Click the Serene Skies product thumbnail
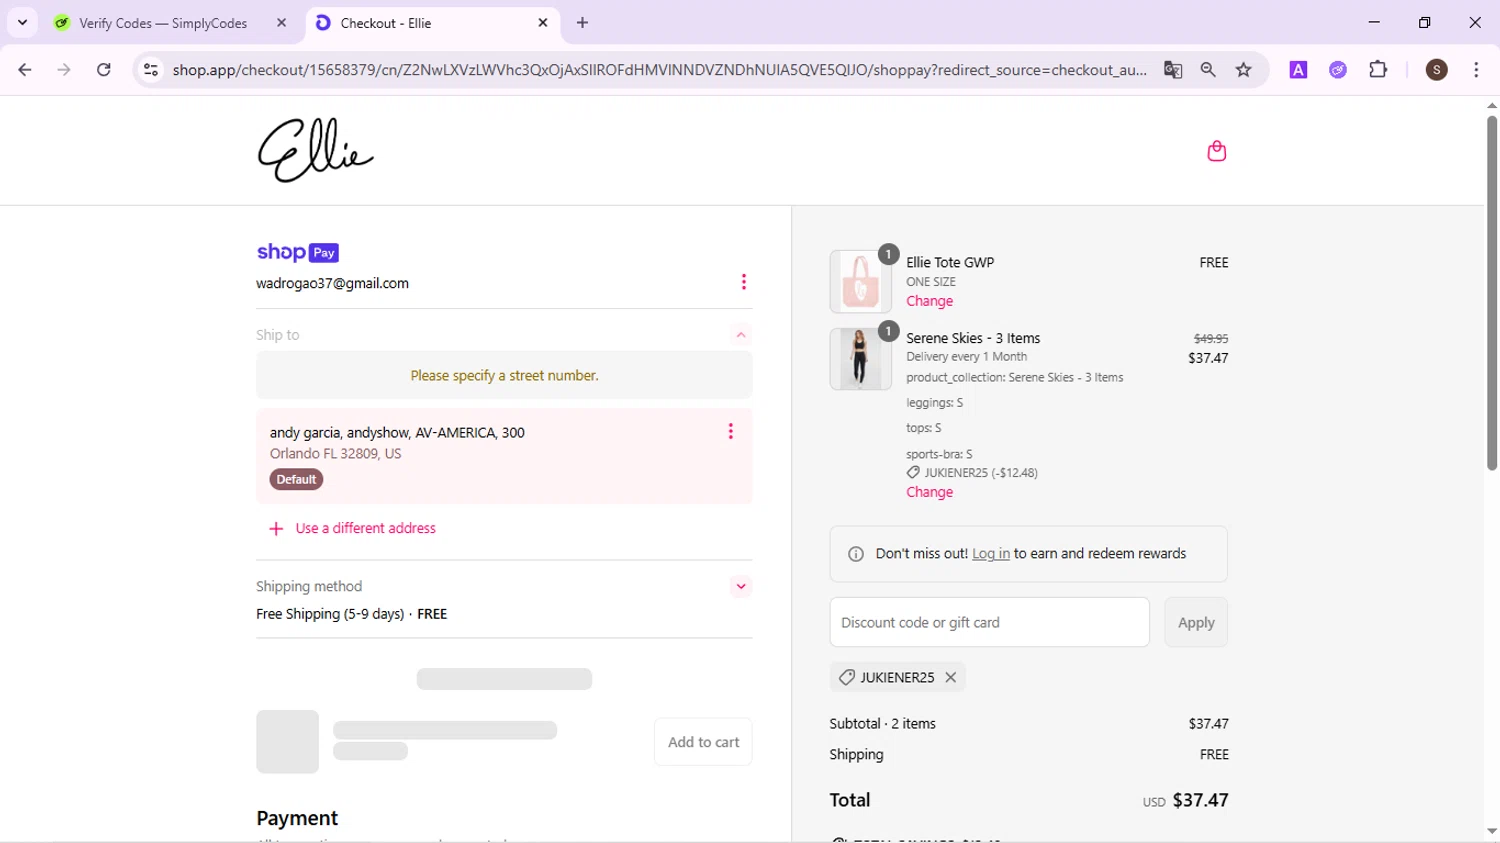Image resolution: width=1500 pixels, height=843 pixels. 860,359
